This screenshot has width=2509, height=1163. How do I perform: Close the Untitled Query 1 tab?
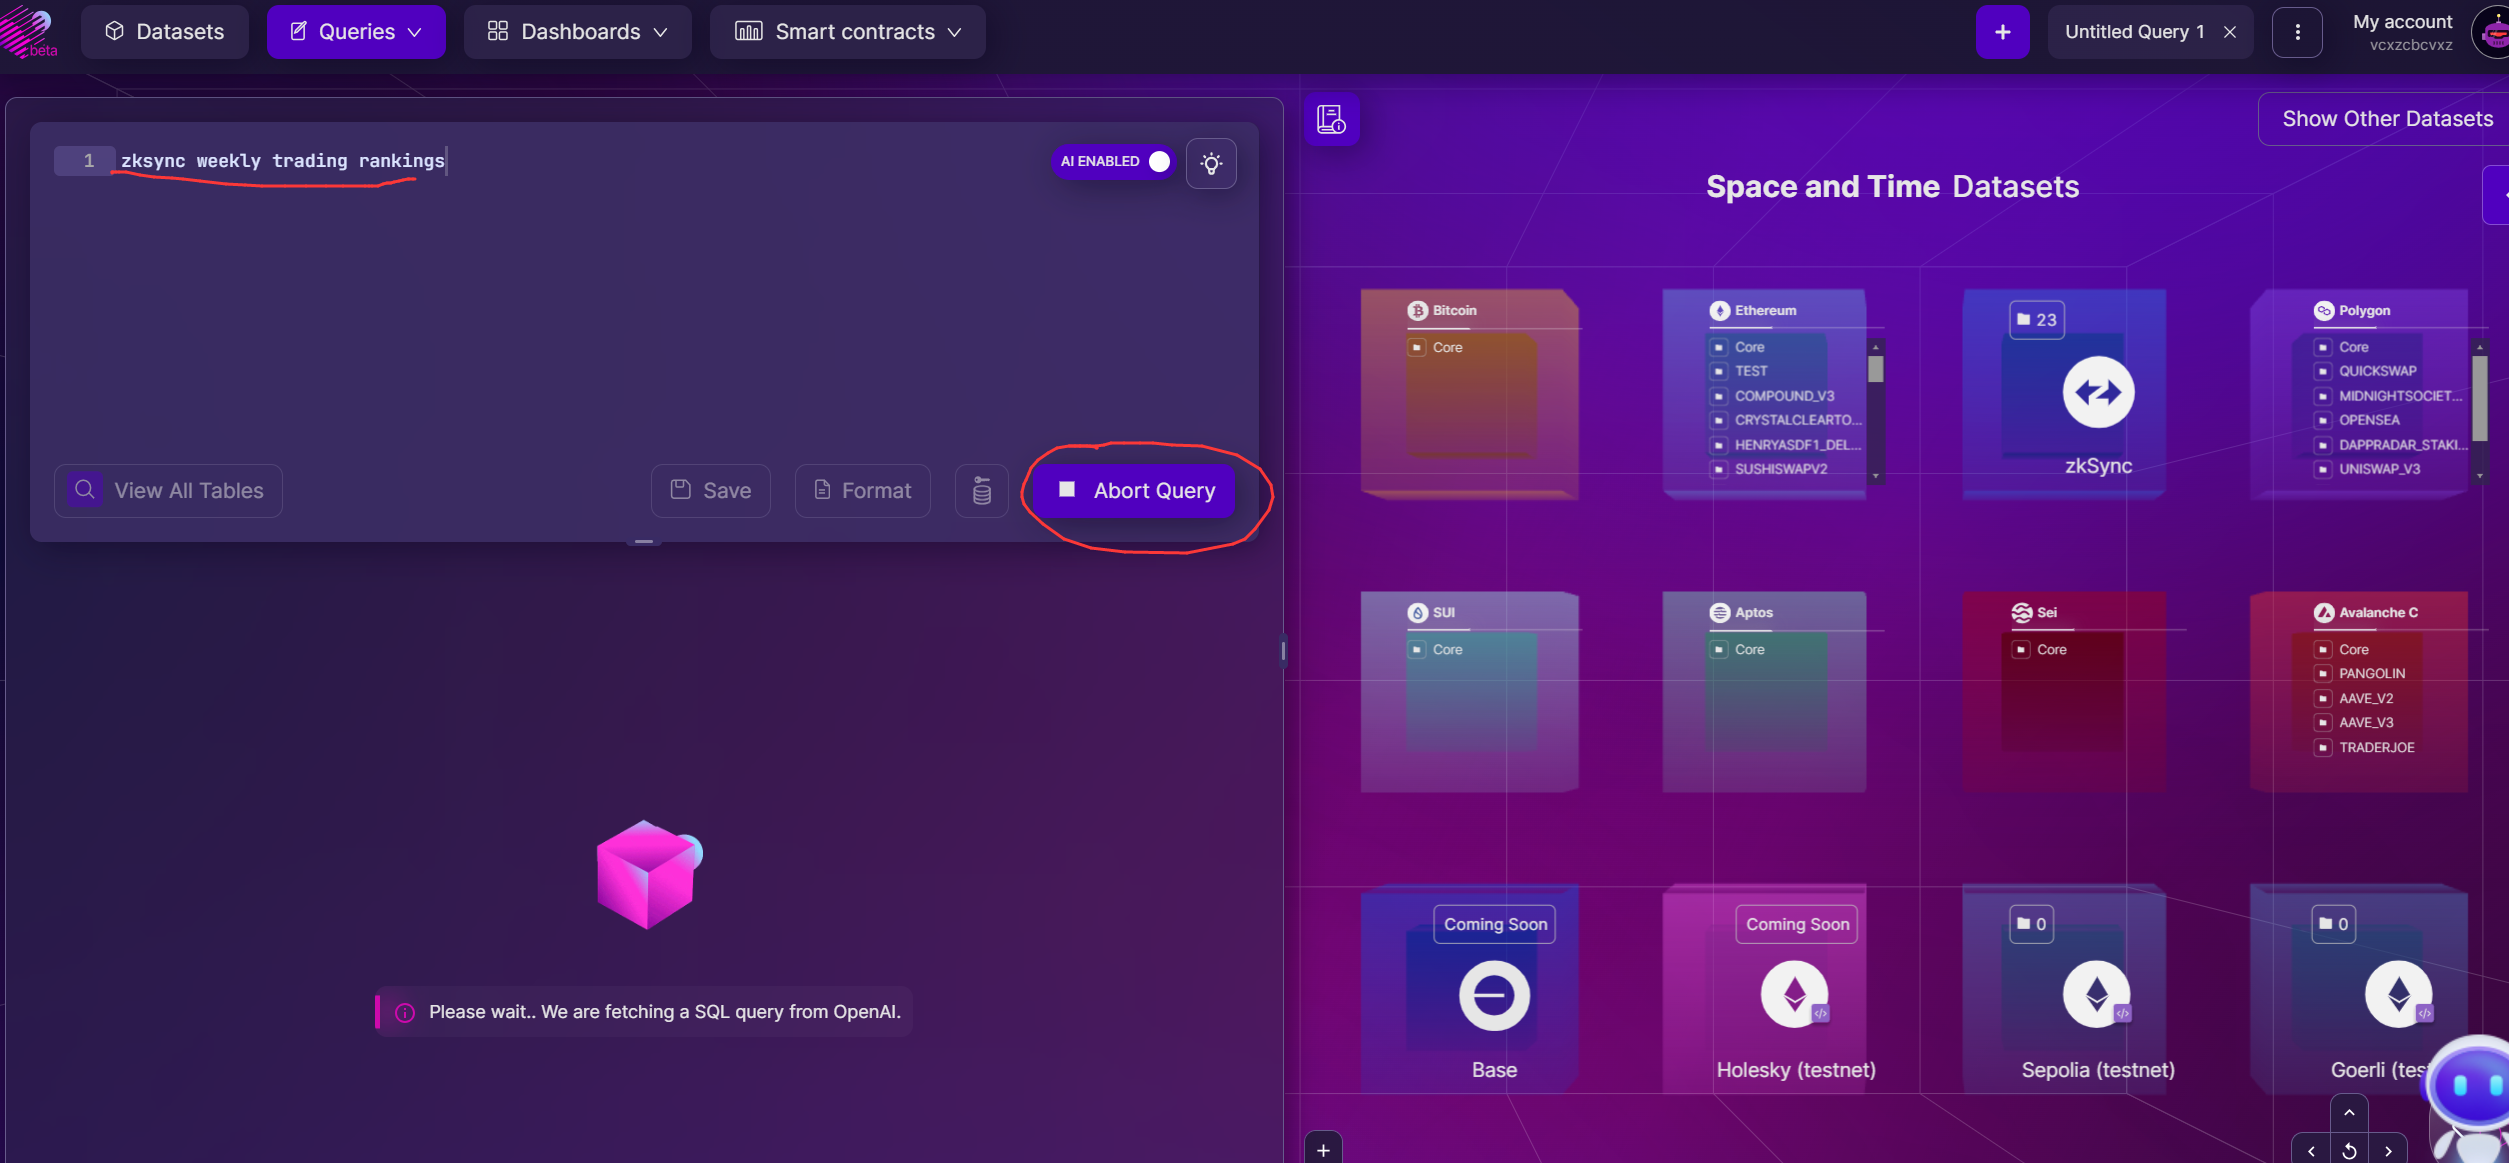2230,32
